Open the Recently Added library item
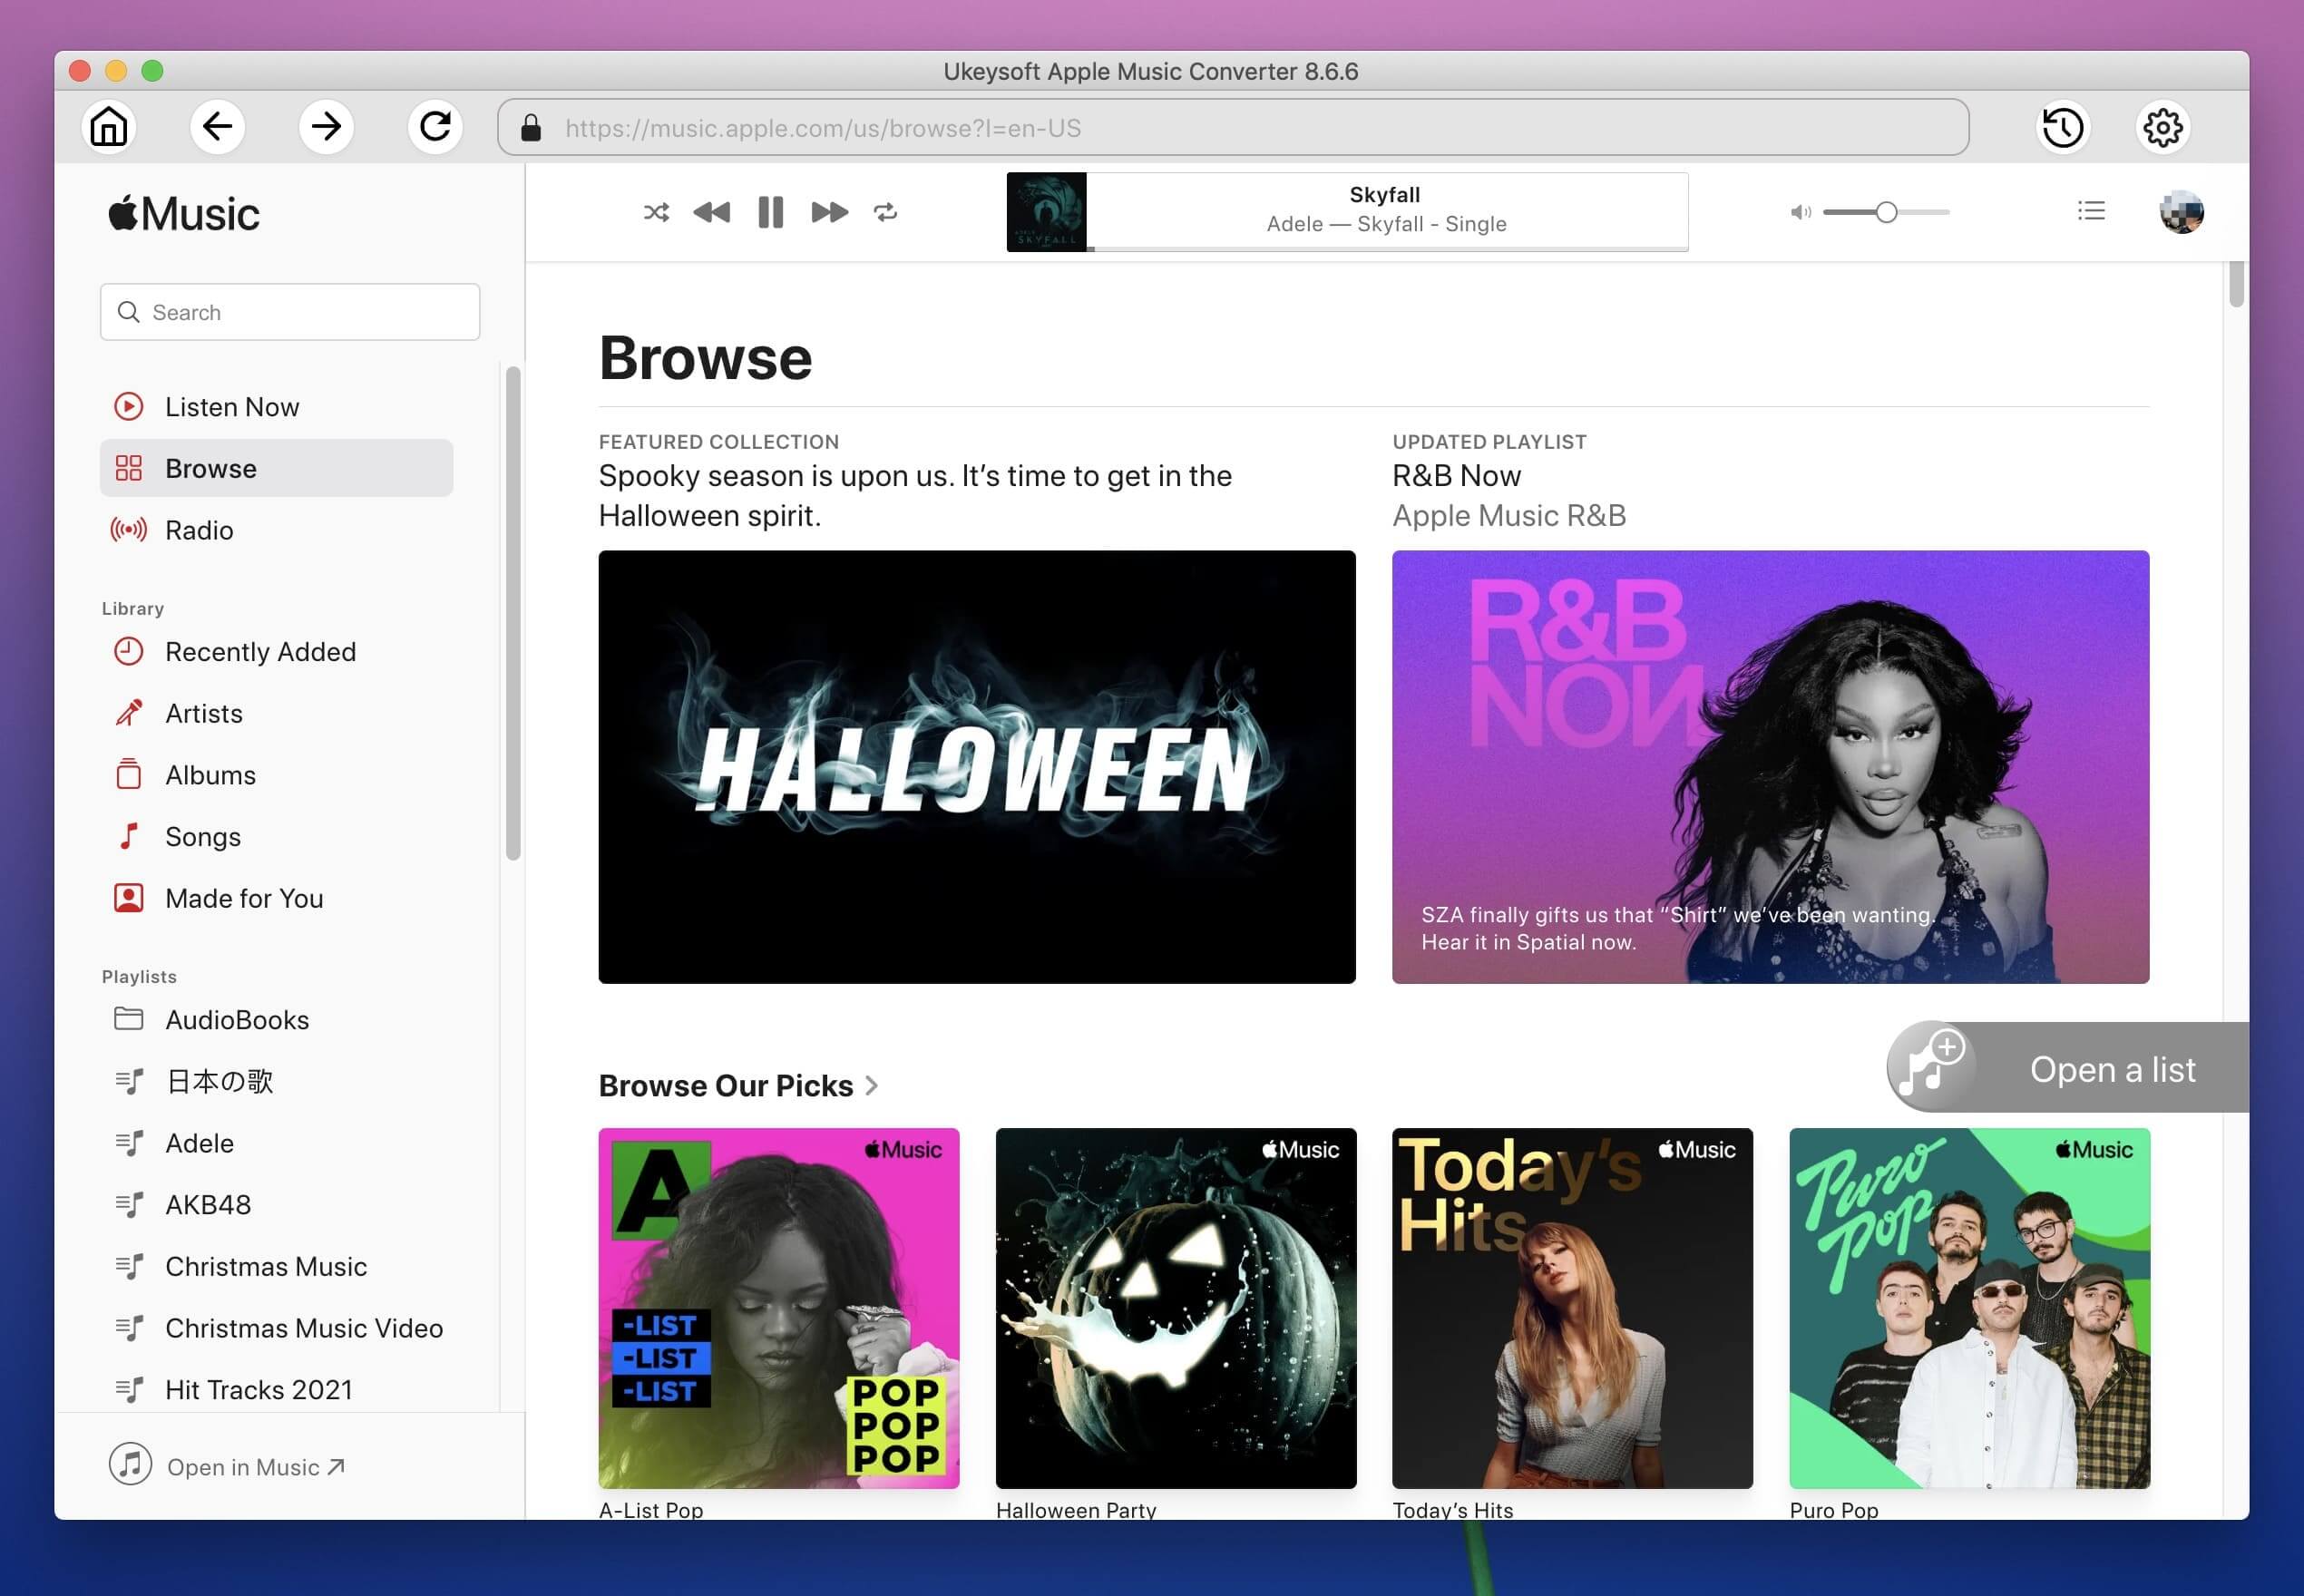This screenshot has height=1596, width=2304. (259, 649)
